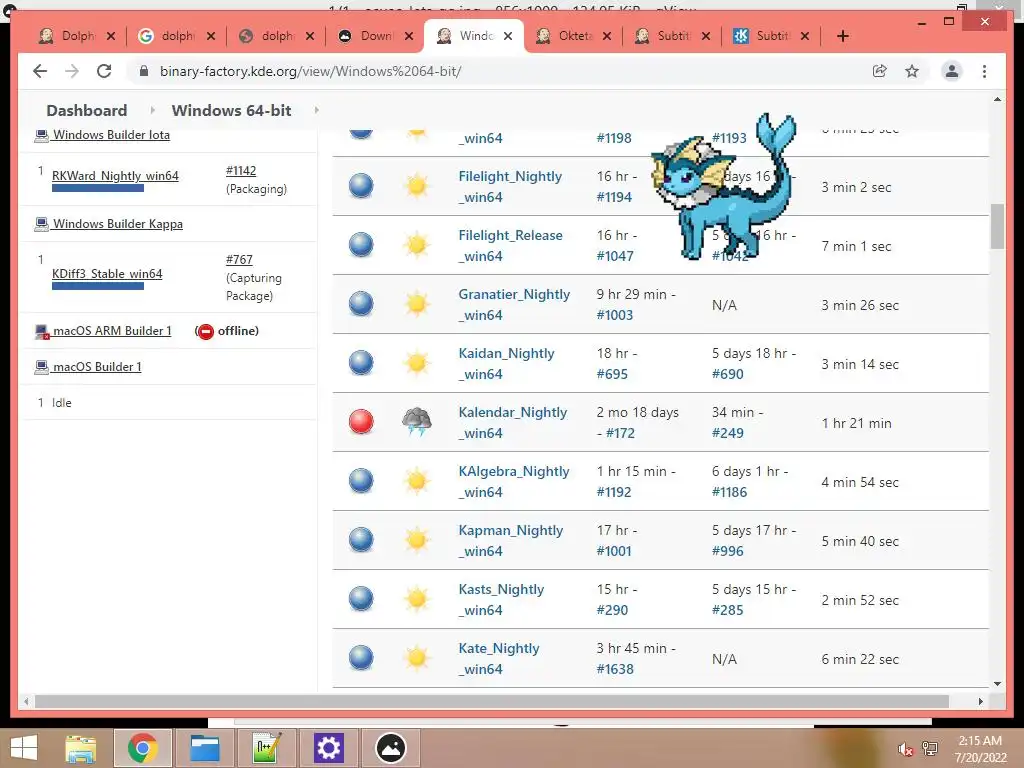Viewport: 1024px width, 768px height.
Task: Click the sunny weather icon for Kate_Nightly_win64
Action: 417,658
